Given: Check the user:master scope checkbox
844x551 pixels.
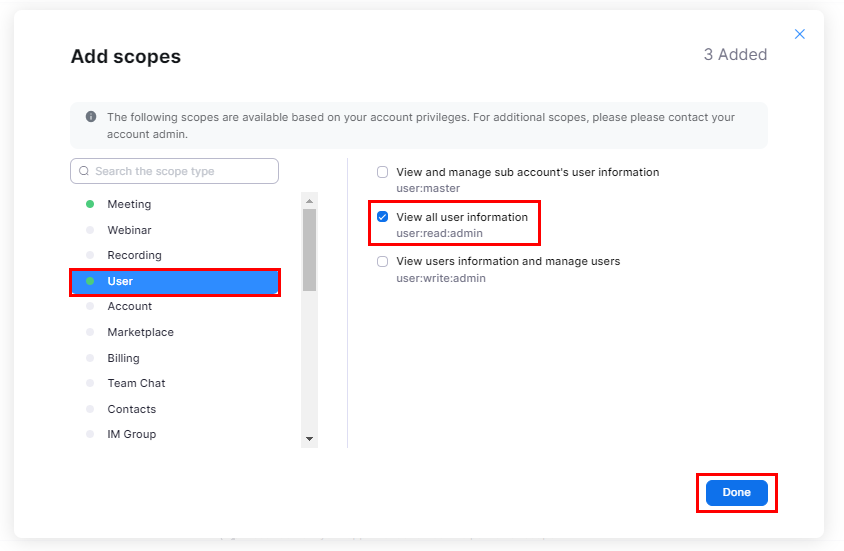Looking at the screenshot, I should (382, 172).
